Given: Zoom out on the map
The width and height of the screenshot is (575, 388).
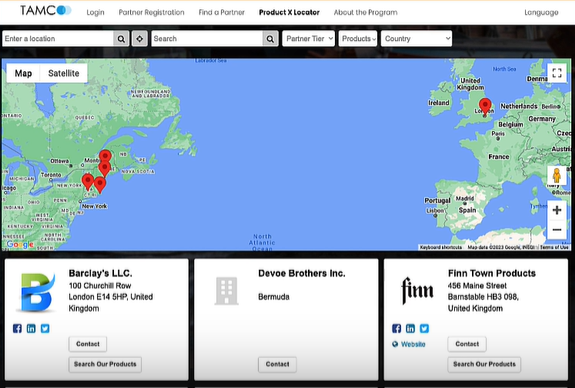Looking at the screenshot, I should [x=557, y=230].
